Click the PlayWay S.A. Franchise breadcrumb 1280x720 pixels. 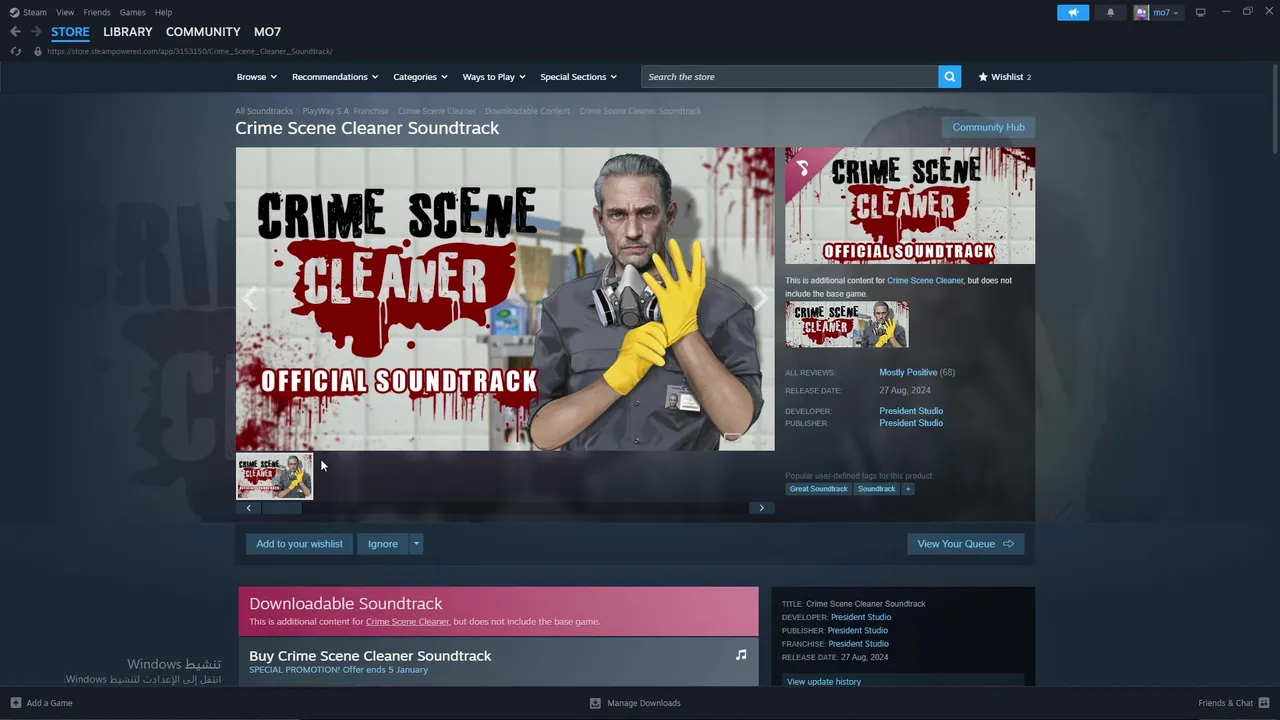(345, 111)
